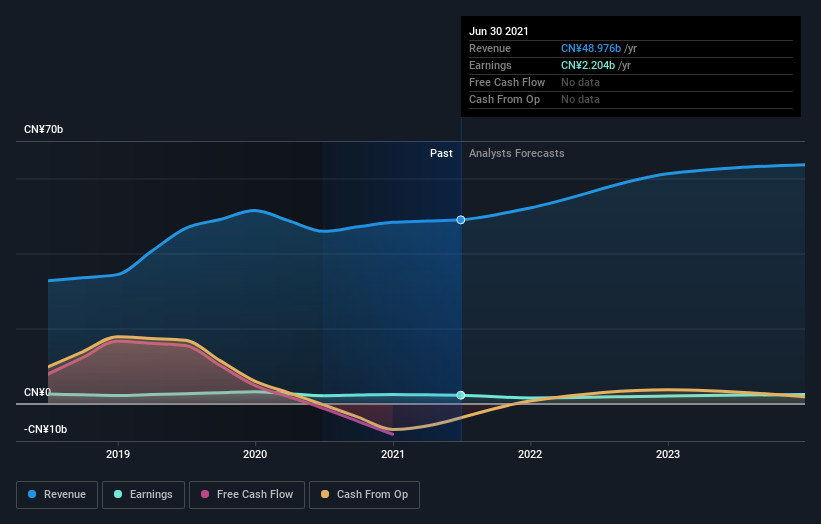Click the 2020 x-axis label
This screenshot has height=524, width=821.
point(255,454)
